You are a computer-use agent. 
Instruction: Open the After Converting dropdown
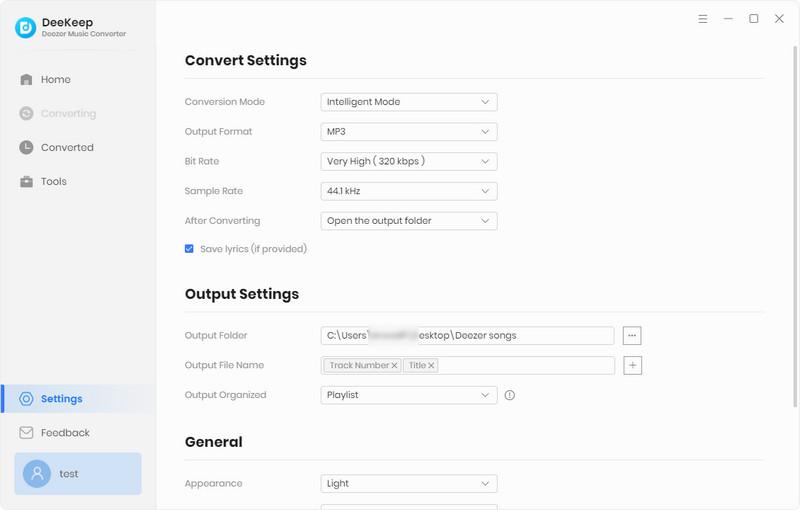(x=409, y=221)
